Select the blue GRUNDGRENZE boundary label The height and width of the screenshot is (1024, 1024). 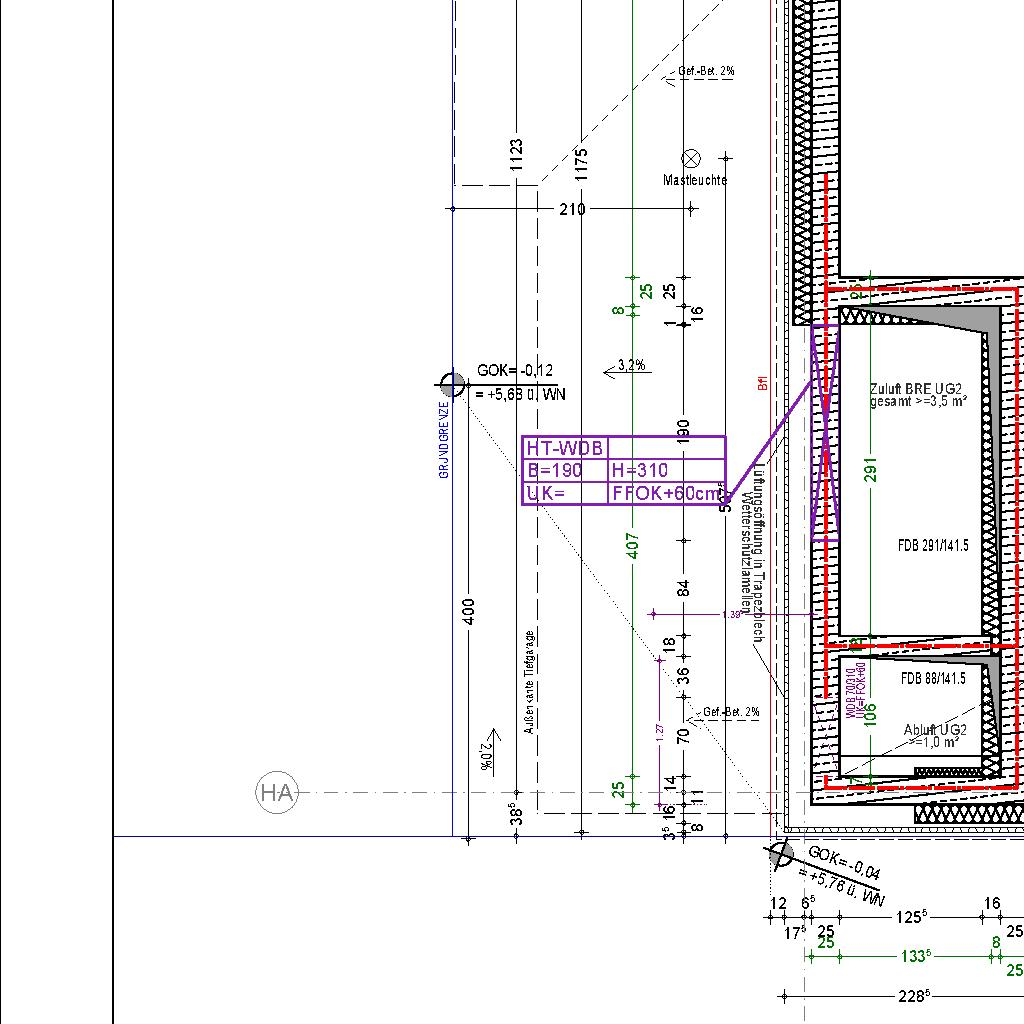[444, 440]
